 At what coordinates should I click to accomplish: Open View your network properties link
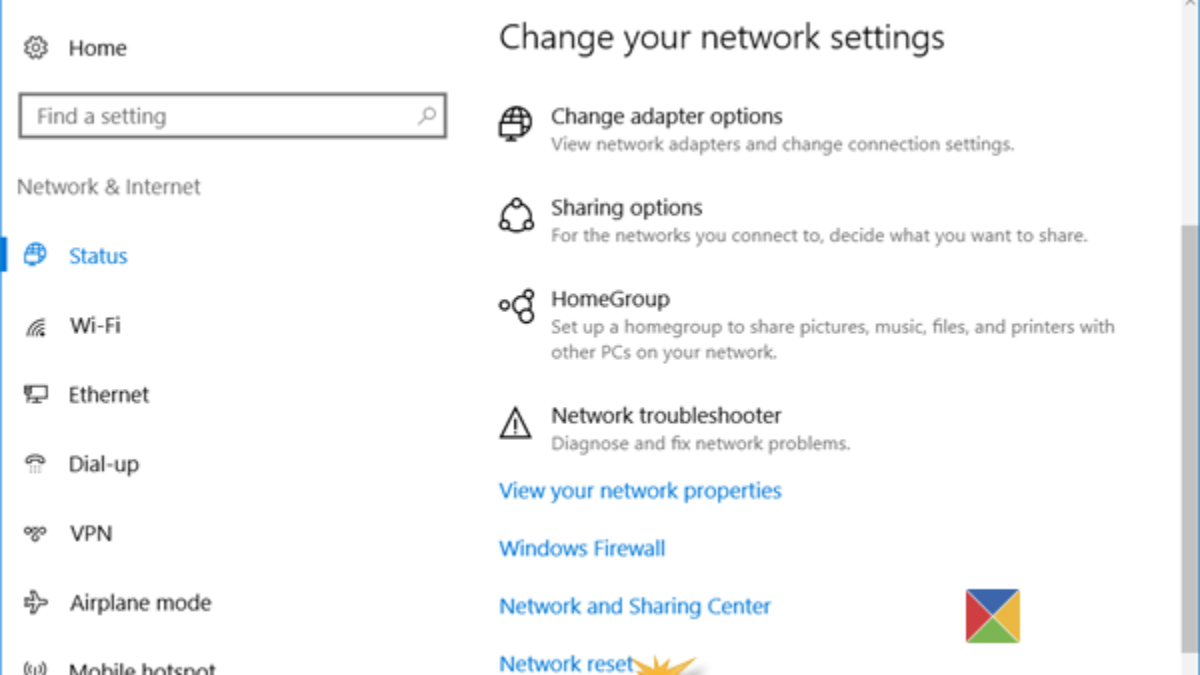click(640, 491)
